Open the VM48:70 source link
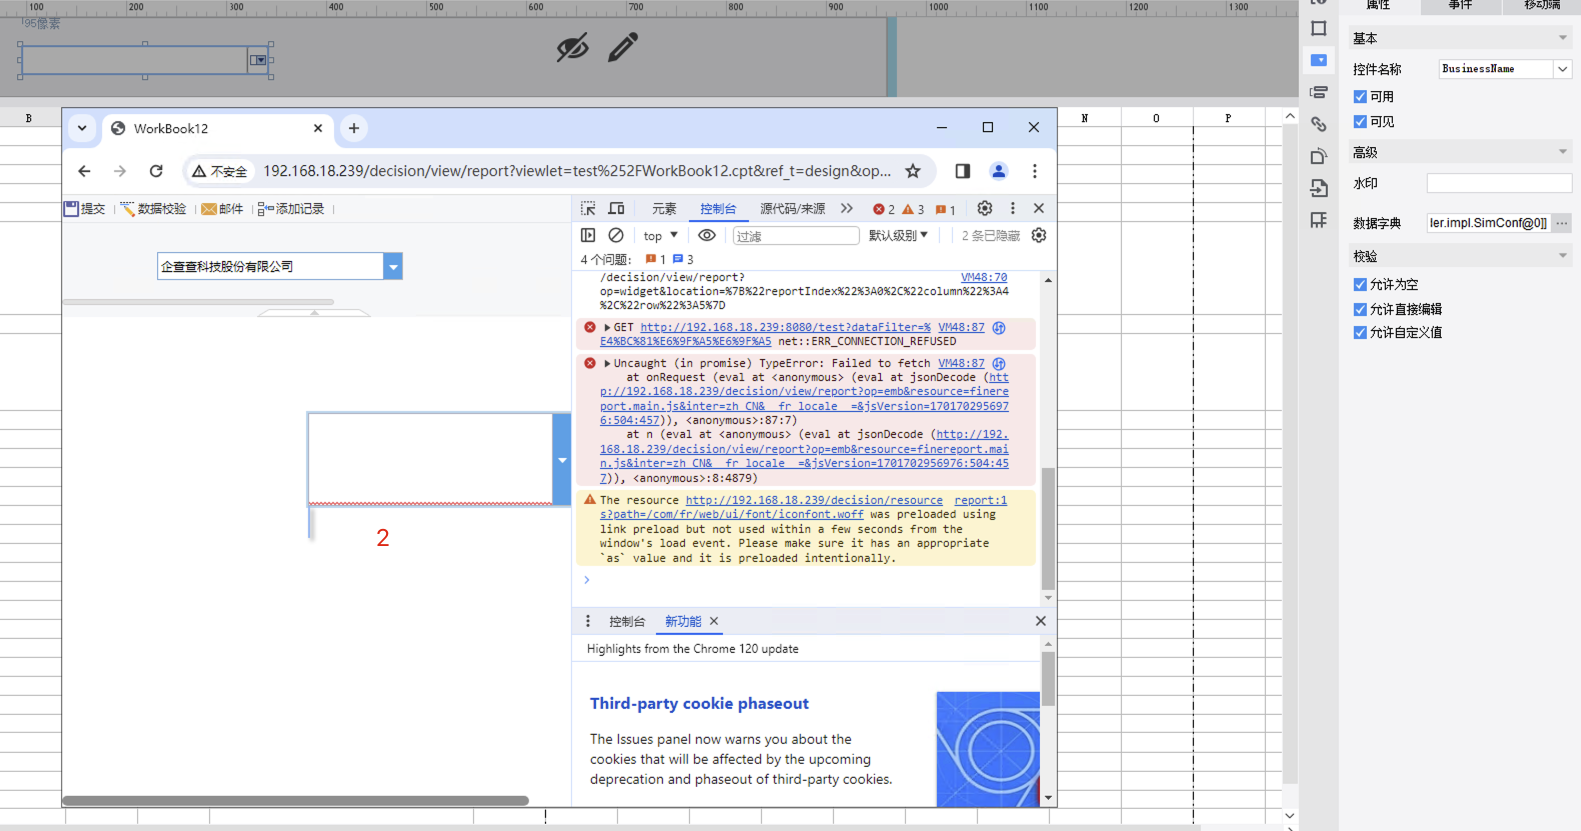 [x=984, y=277]
